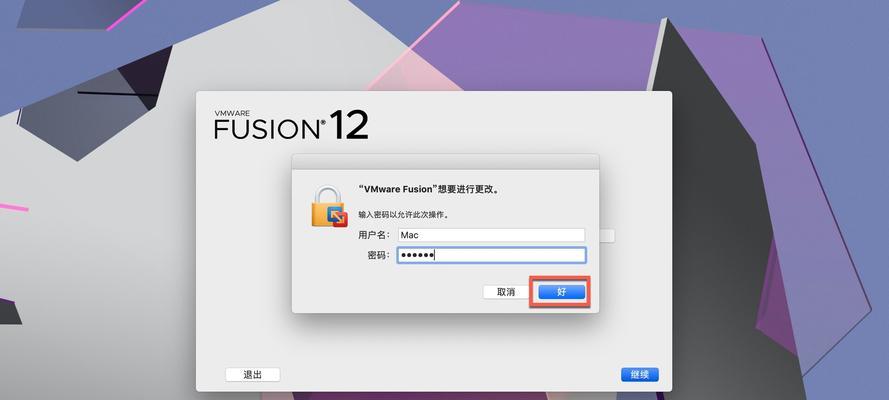This screenshot has width=889, height=400.
Task: Focus the 用户名 field containing Mac
Action: [491, 235]
